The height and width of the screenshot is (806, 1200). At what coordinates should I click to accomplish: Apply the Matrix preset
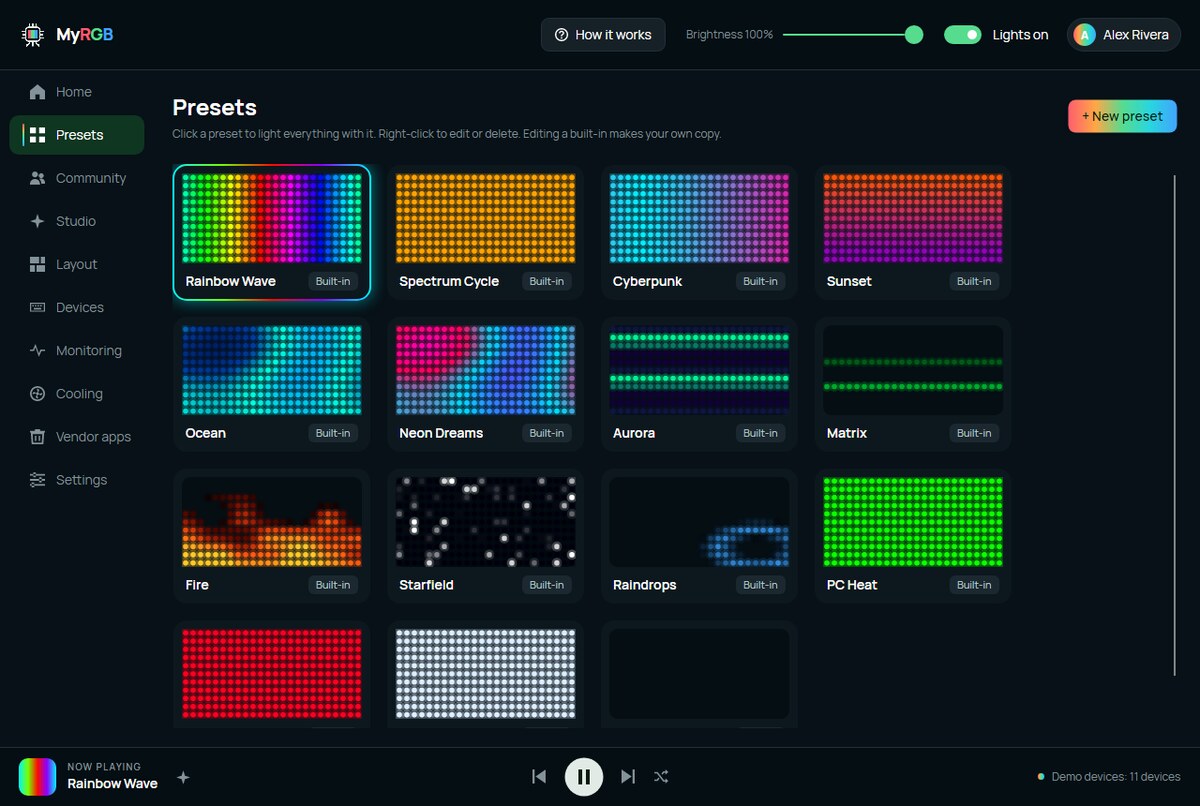coord(913,385)
